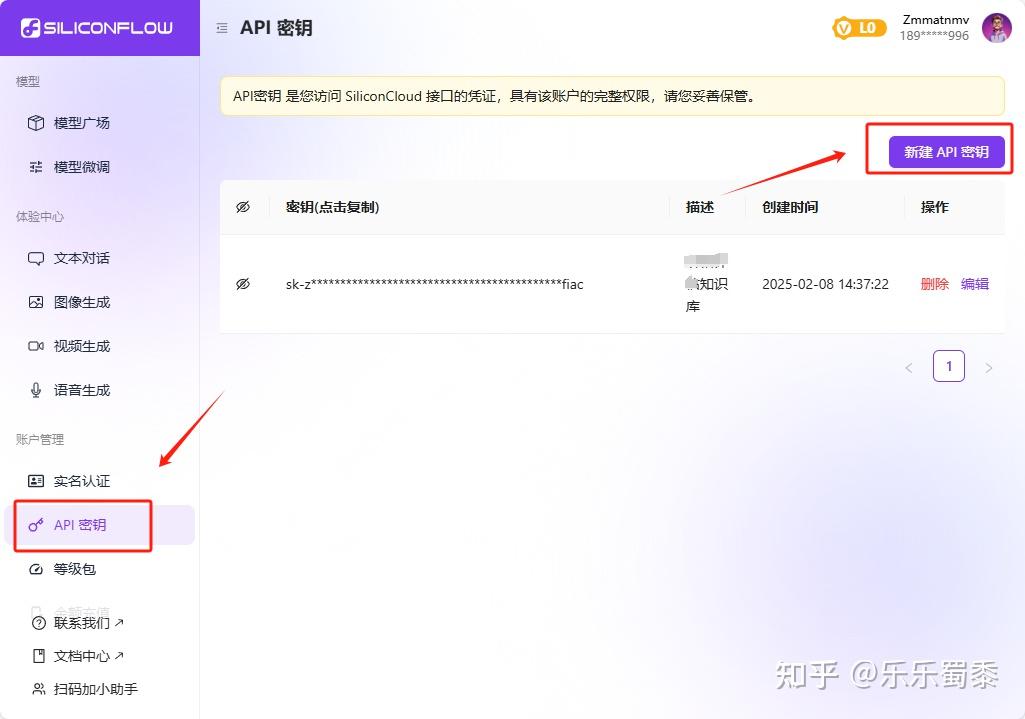Click the gauge icon beside 等级包
1025x719 pixels.
[36, 569]
